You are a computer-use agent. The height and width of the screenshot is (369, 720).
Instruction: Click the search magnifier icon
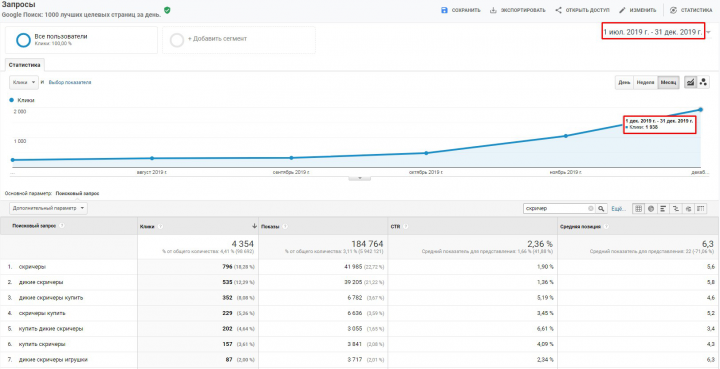pyautogui.click(x=602, y=208)
